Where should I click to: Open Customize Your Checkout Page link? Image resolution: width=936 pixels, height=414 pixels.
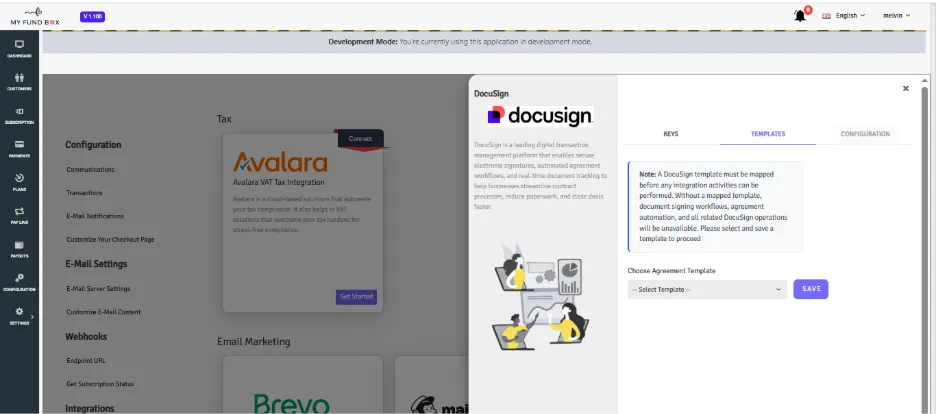(x=110, y=239)
